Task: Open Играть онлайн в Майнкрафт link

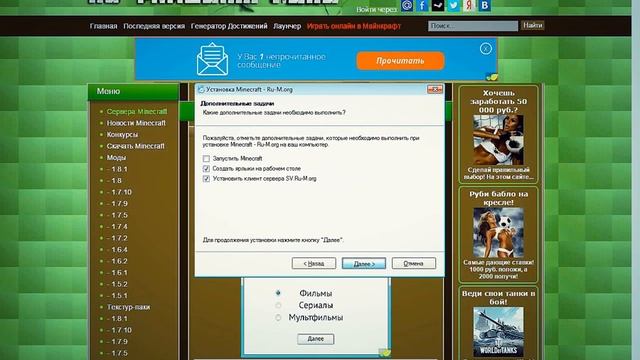Action: [x=354, y=26]
